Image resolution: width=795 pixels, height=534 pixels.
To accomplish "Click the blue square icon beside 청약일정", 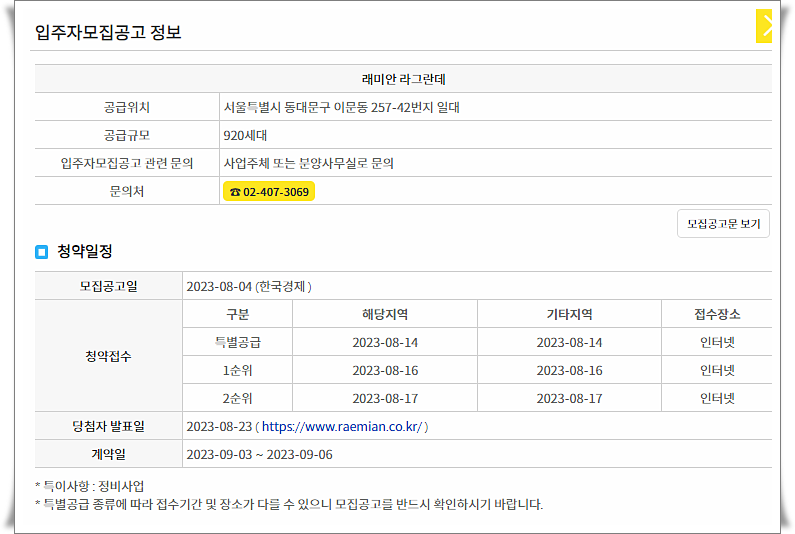I will point(42,252).
